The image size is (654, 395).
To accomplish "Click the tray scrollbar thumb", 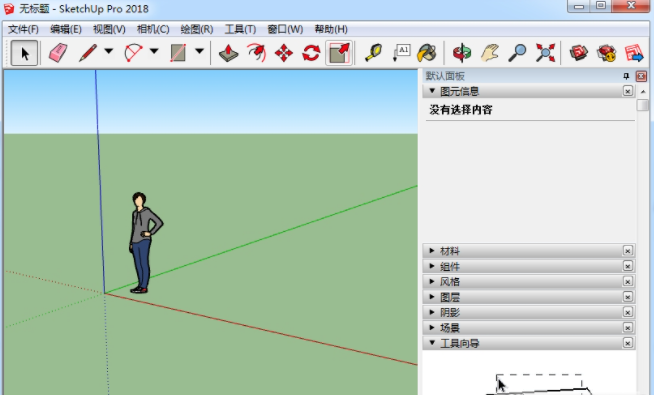I will pos(643,104).
